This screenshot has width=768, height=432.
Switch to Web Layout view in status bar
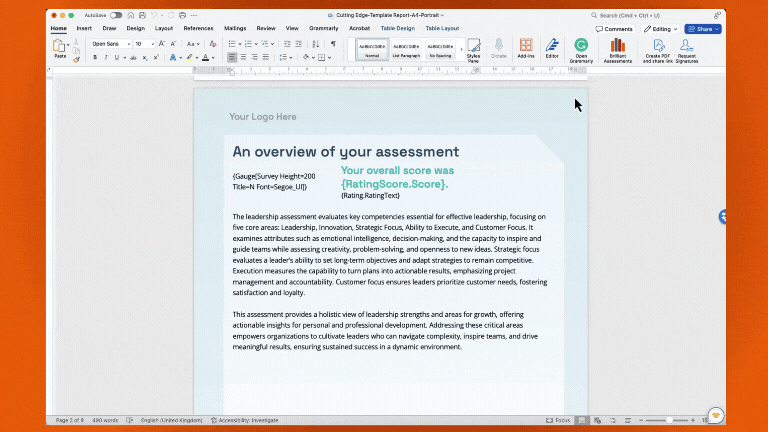(x=597, y=420)
